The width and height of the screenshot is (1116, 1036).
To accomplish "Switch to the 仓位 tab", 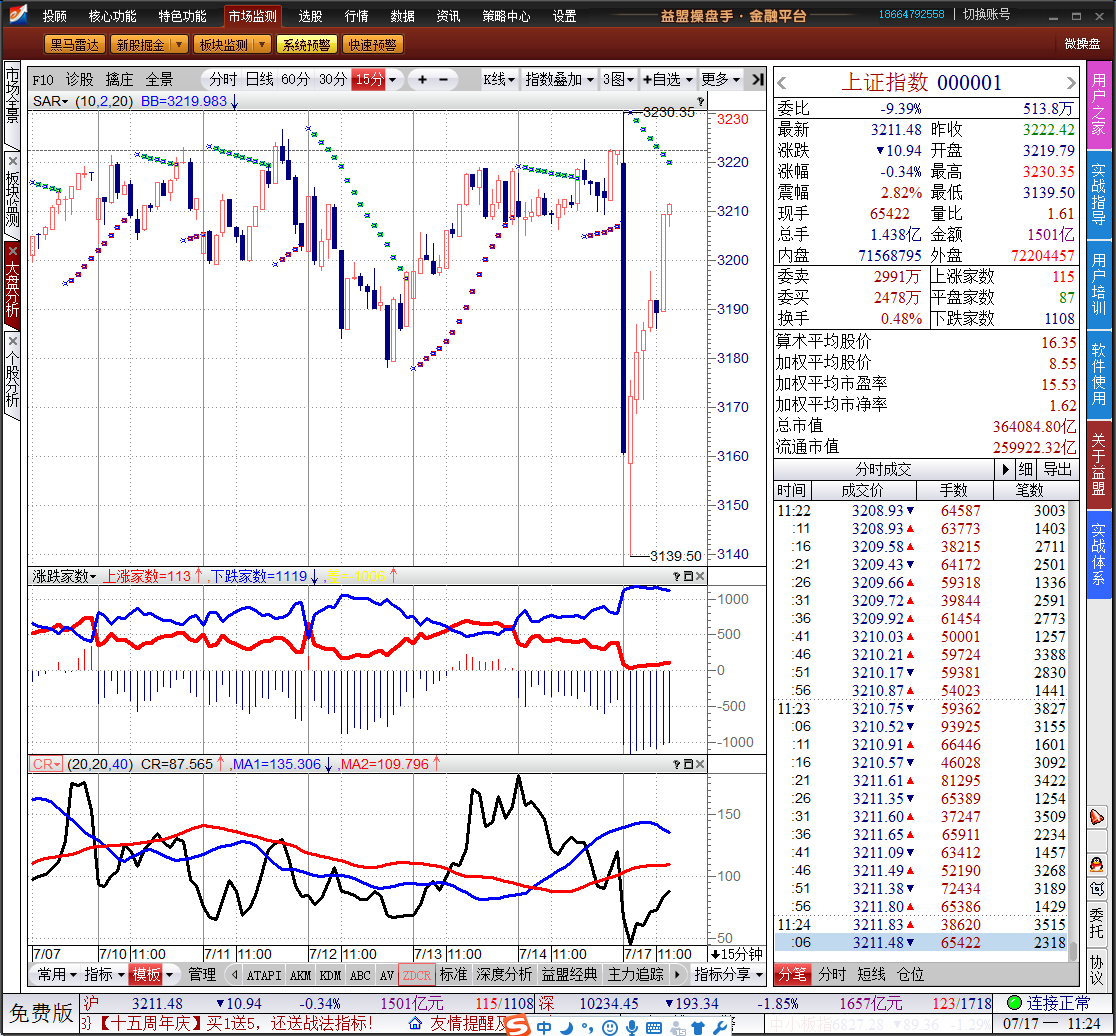I will pos(910,975).
